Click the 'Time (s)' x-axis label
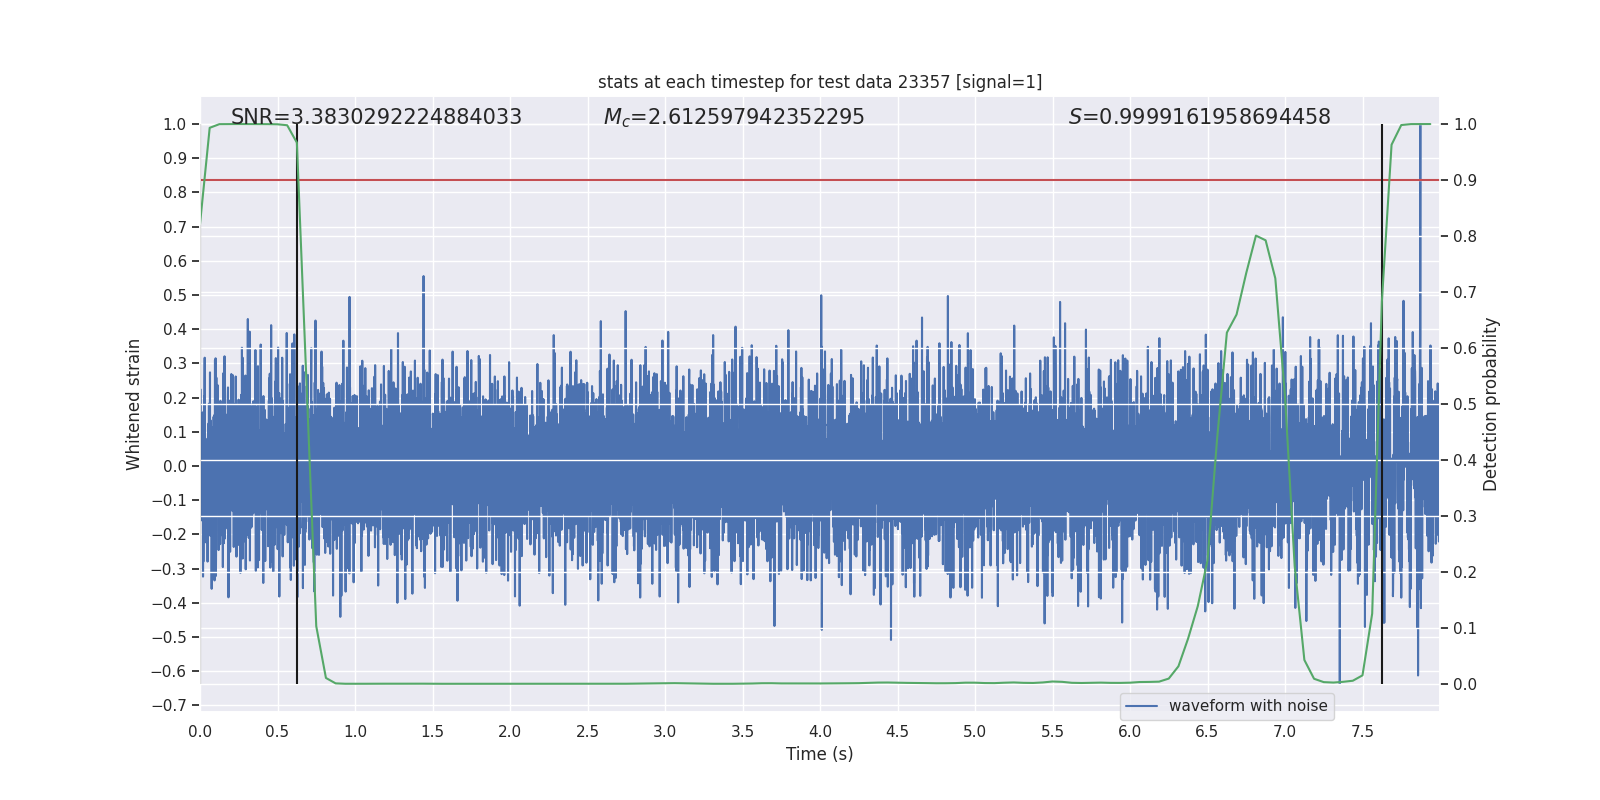 pyautogui.click(x=819, y=754)
